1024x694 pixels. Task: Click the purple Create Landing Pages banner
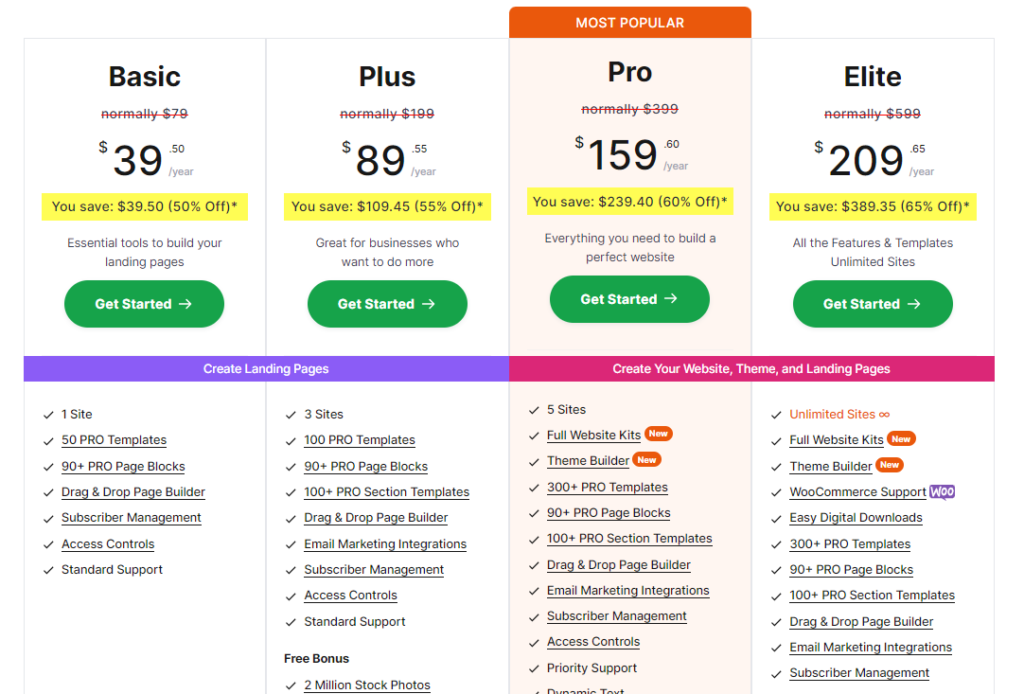click(x=266, y=369)
